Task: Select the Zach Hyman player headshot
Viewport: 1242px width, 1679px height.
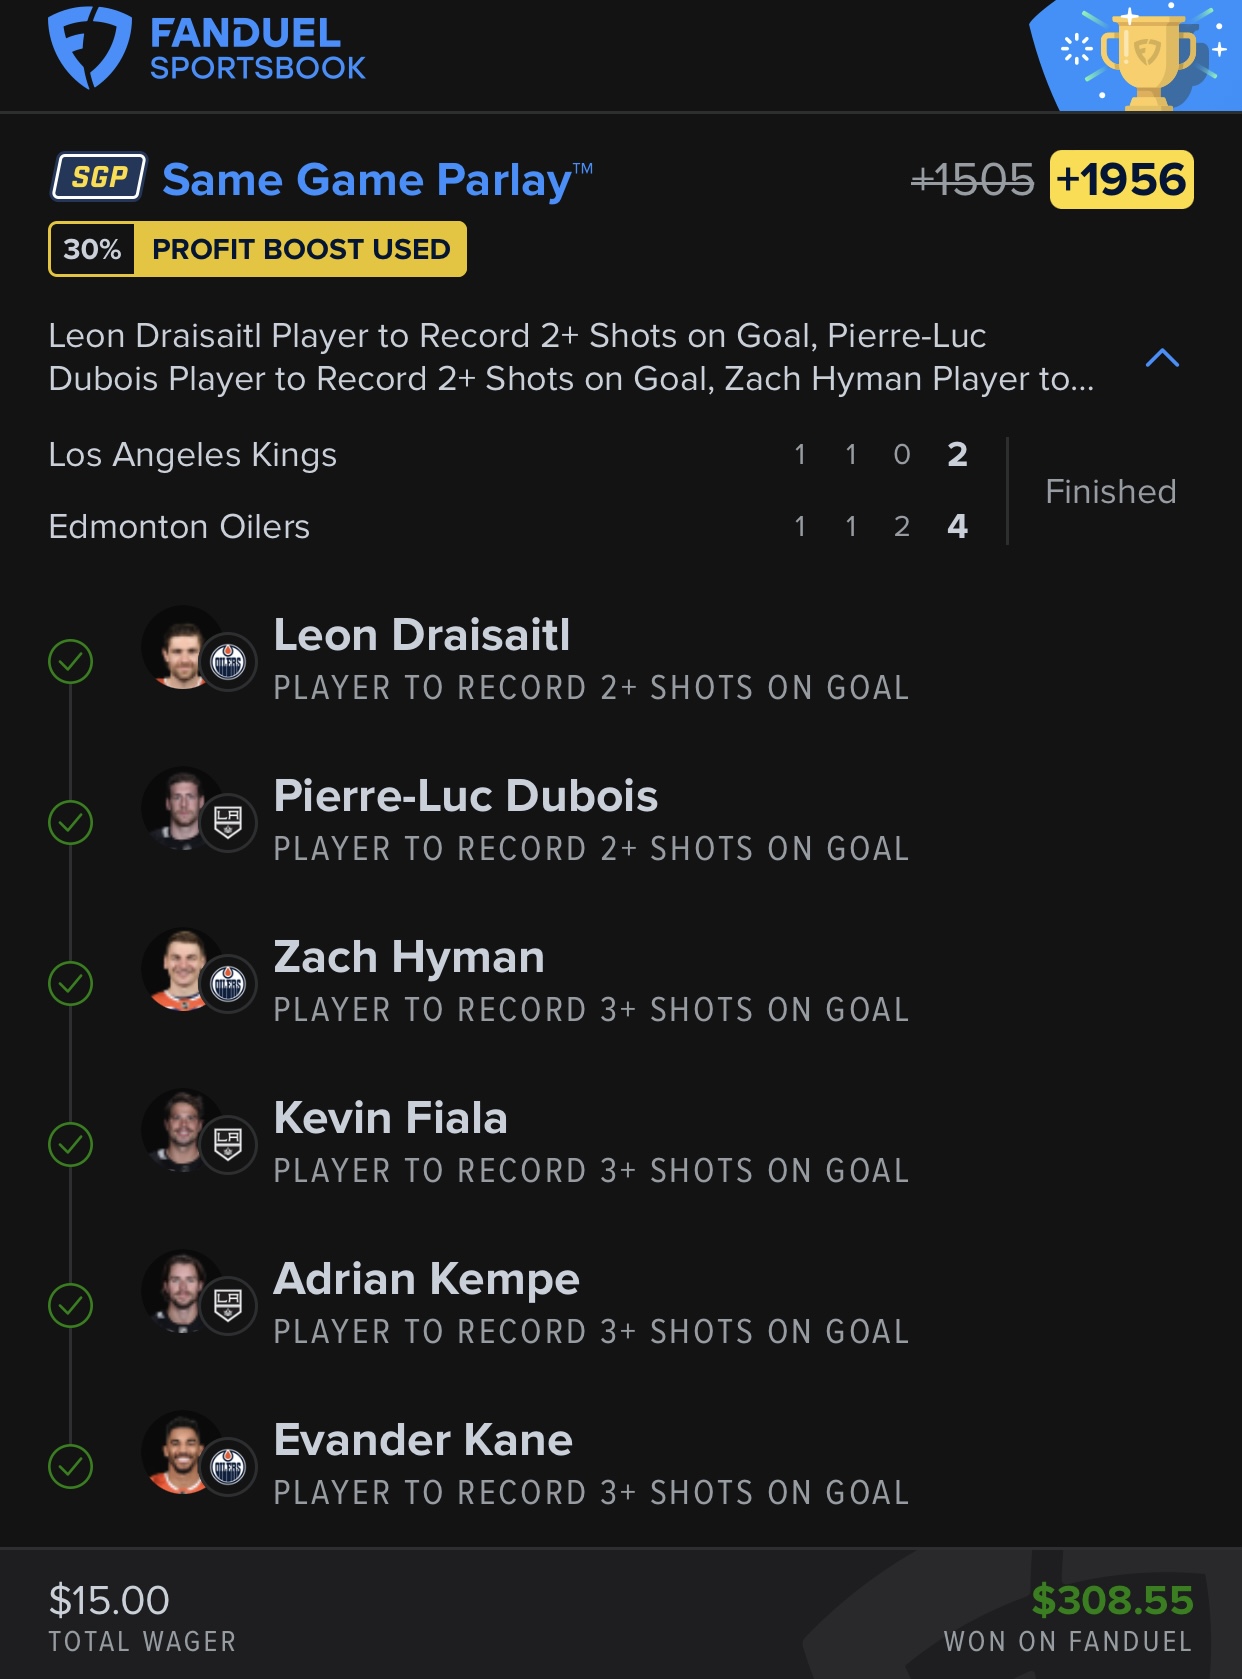Action: point(180,970)
